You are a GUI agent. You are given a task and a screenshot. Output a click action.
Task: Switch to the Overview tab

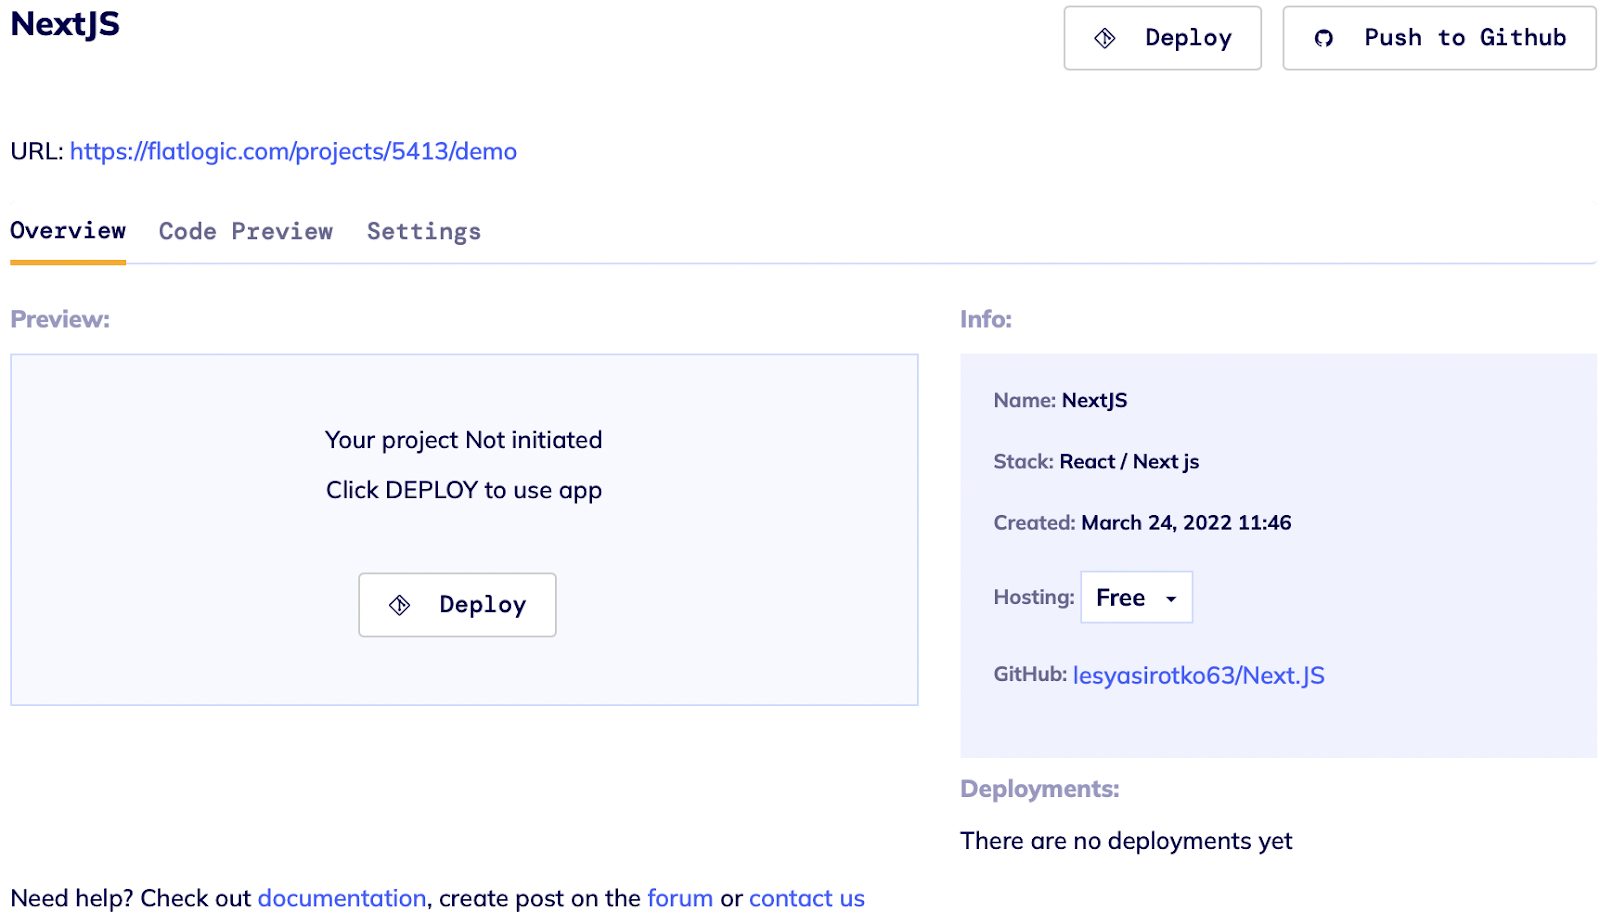[x=68, y=231]
